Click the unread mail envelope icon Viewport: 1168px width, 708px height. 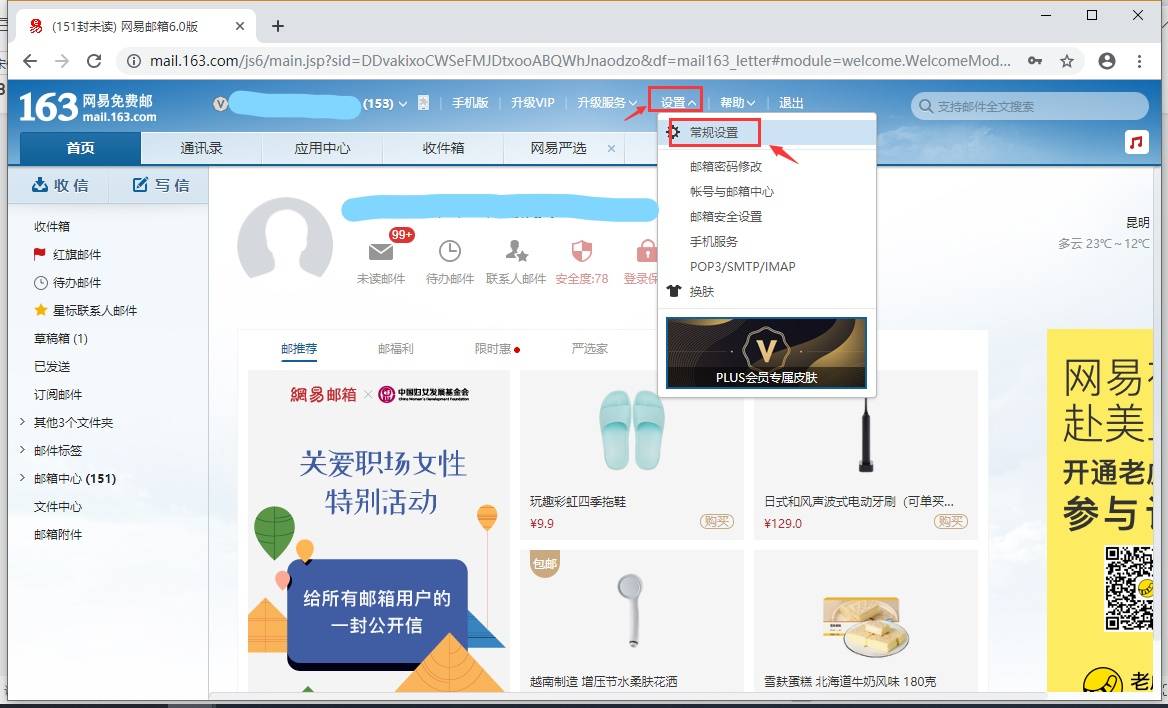pos(381,251)
